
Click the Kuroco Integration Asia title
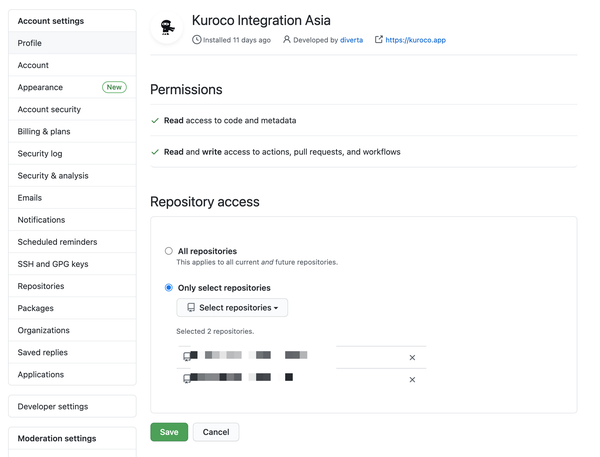point(261,20)
